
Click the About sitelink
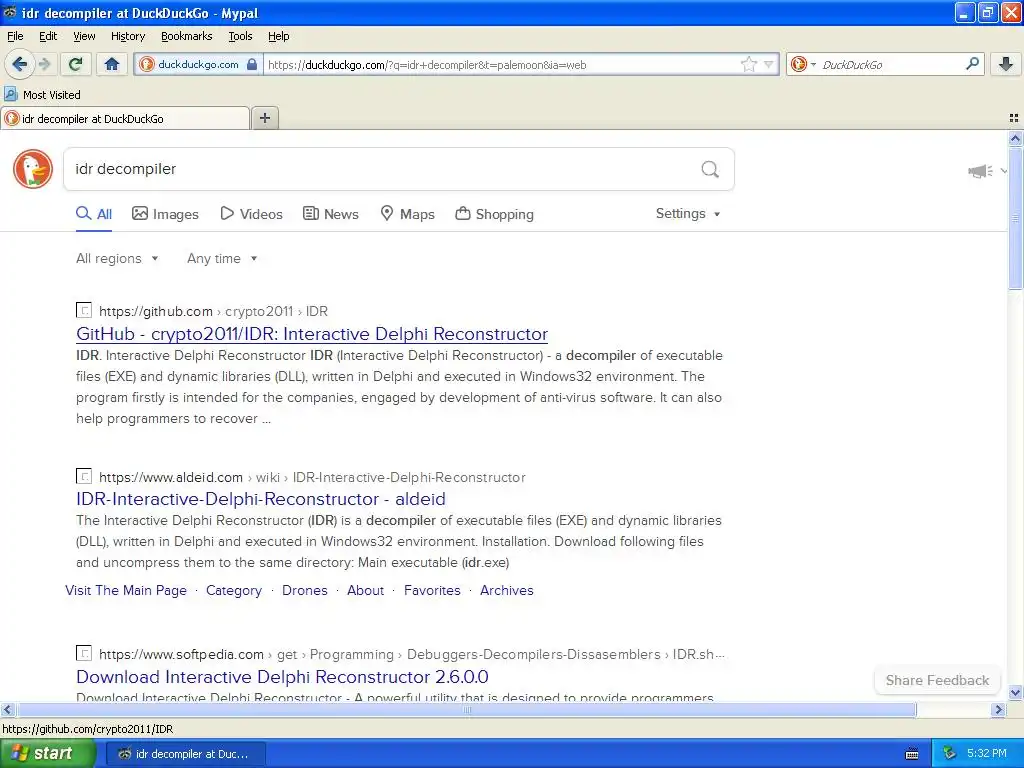(x=365, y=590)
